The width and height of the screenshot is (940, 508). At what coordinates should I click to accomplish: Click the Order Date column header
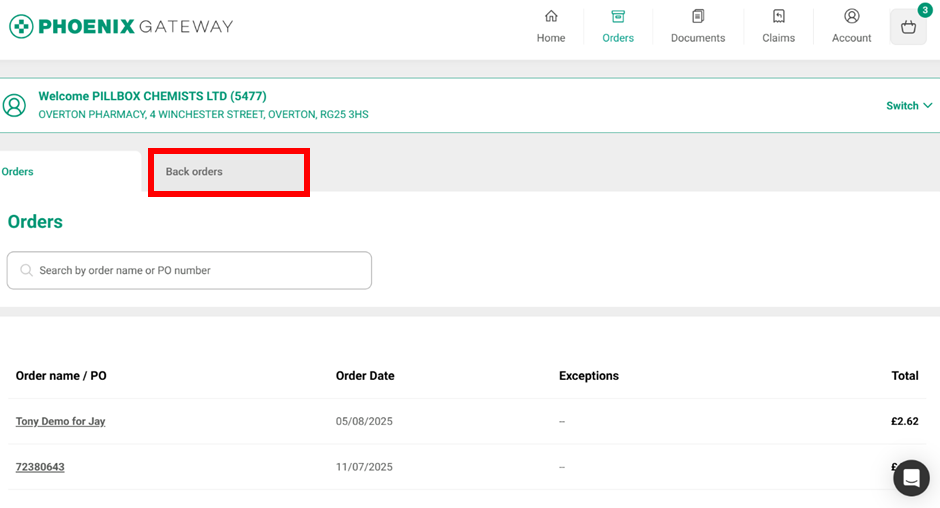click(365, 376)
